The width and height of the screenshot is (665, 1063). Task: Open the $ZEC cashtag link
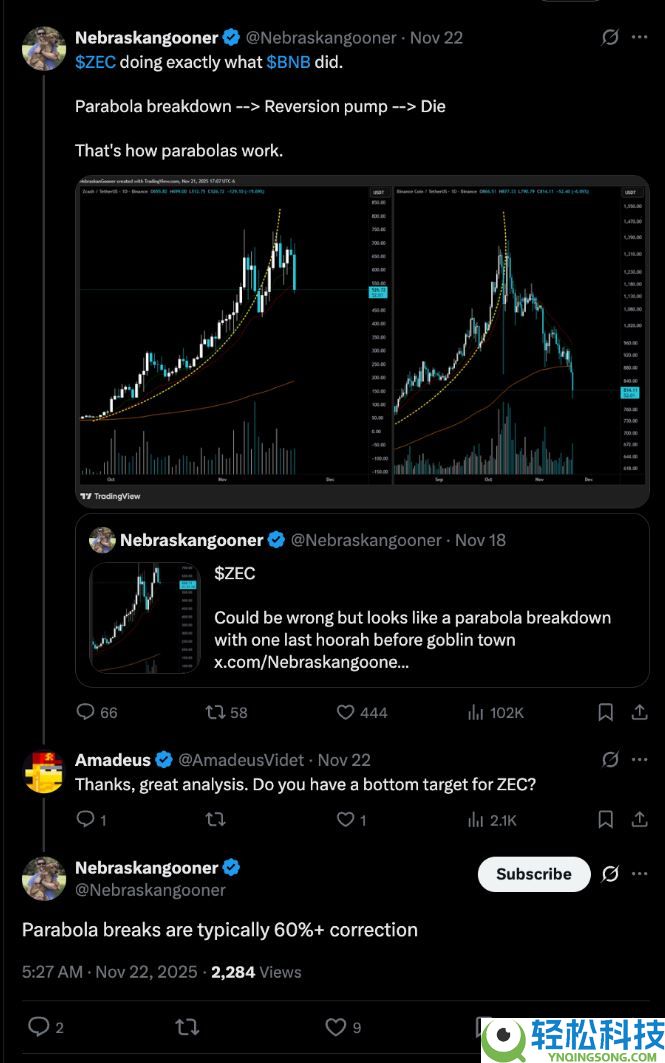click(95, 62)
